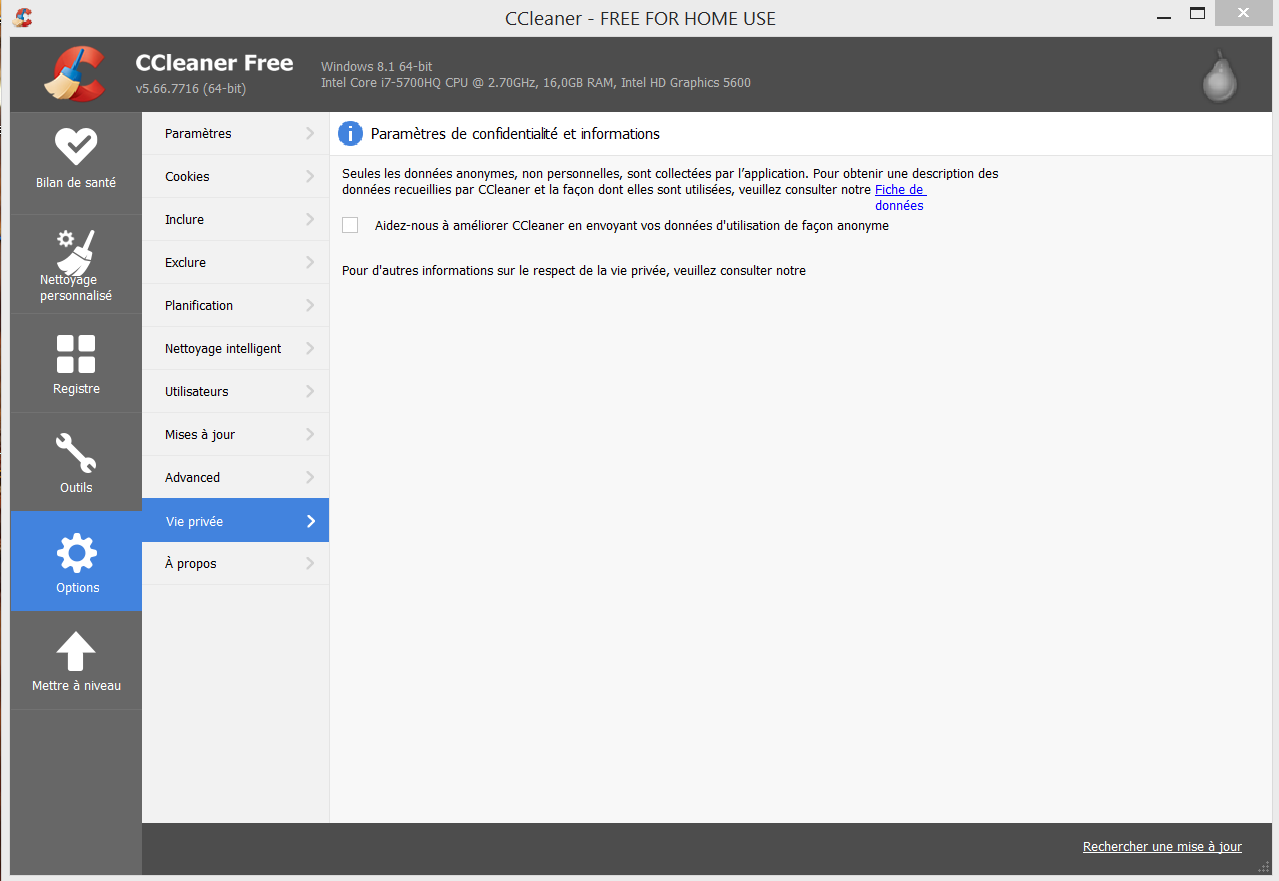The height and width of the screenshot is (881, 1279).
Task: Open Cookies options page
Action: (235, 176)
